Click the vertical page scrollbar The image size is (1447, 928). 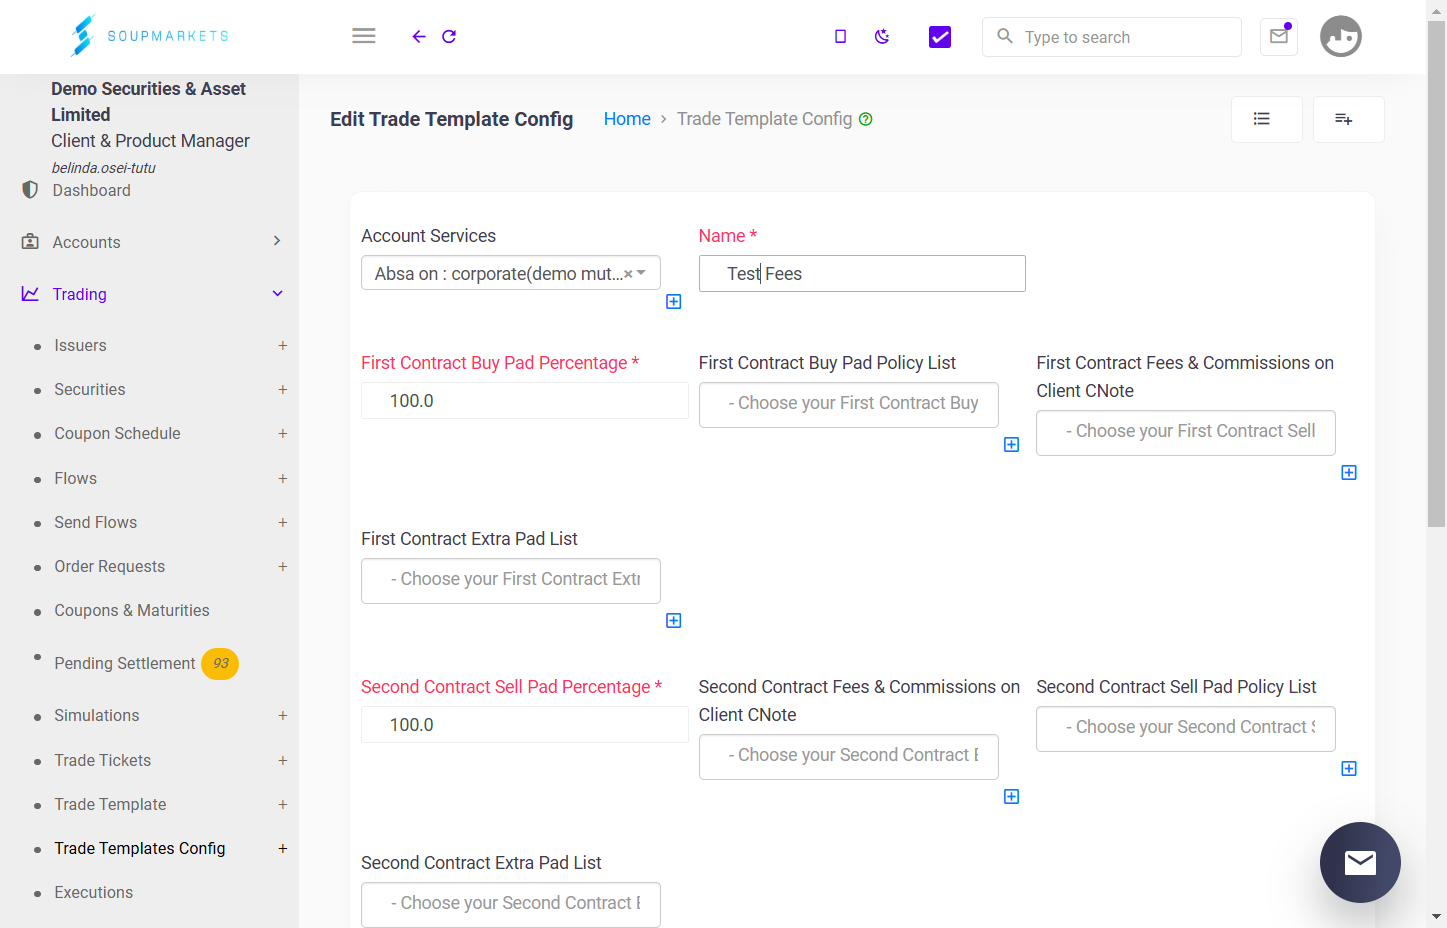coord(1437,273)
